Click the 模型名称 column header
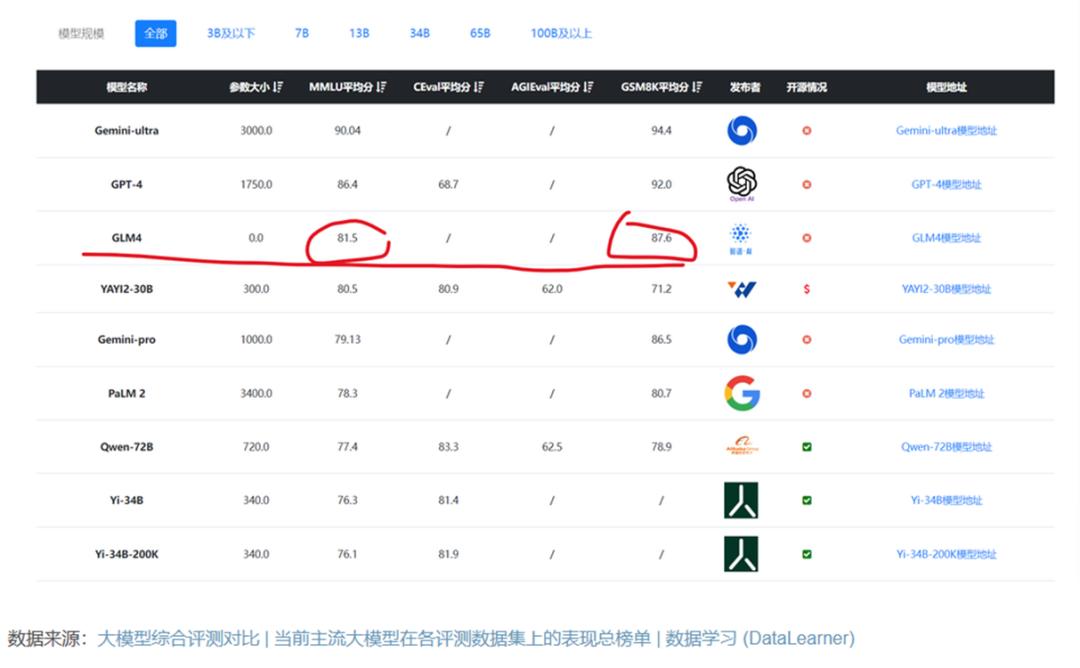This screenshot has height=668, width=1080. click(127, 87)
